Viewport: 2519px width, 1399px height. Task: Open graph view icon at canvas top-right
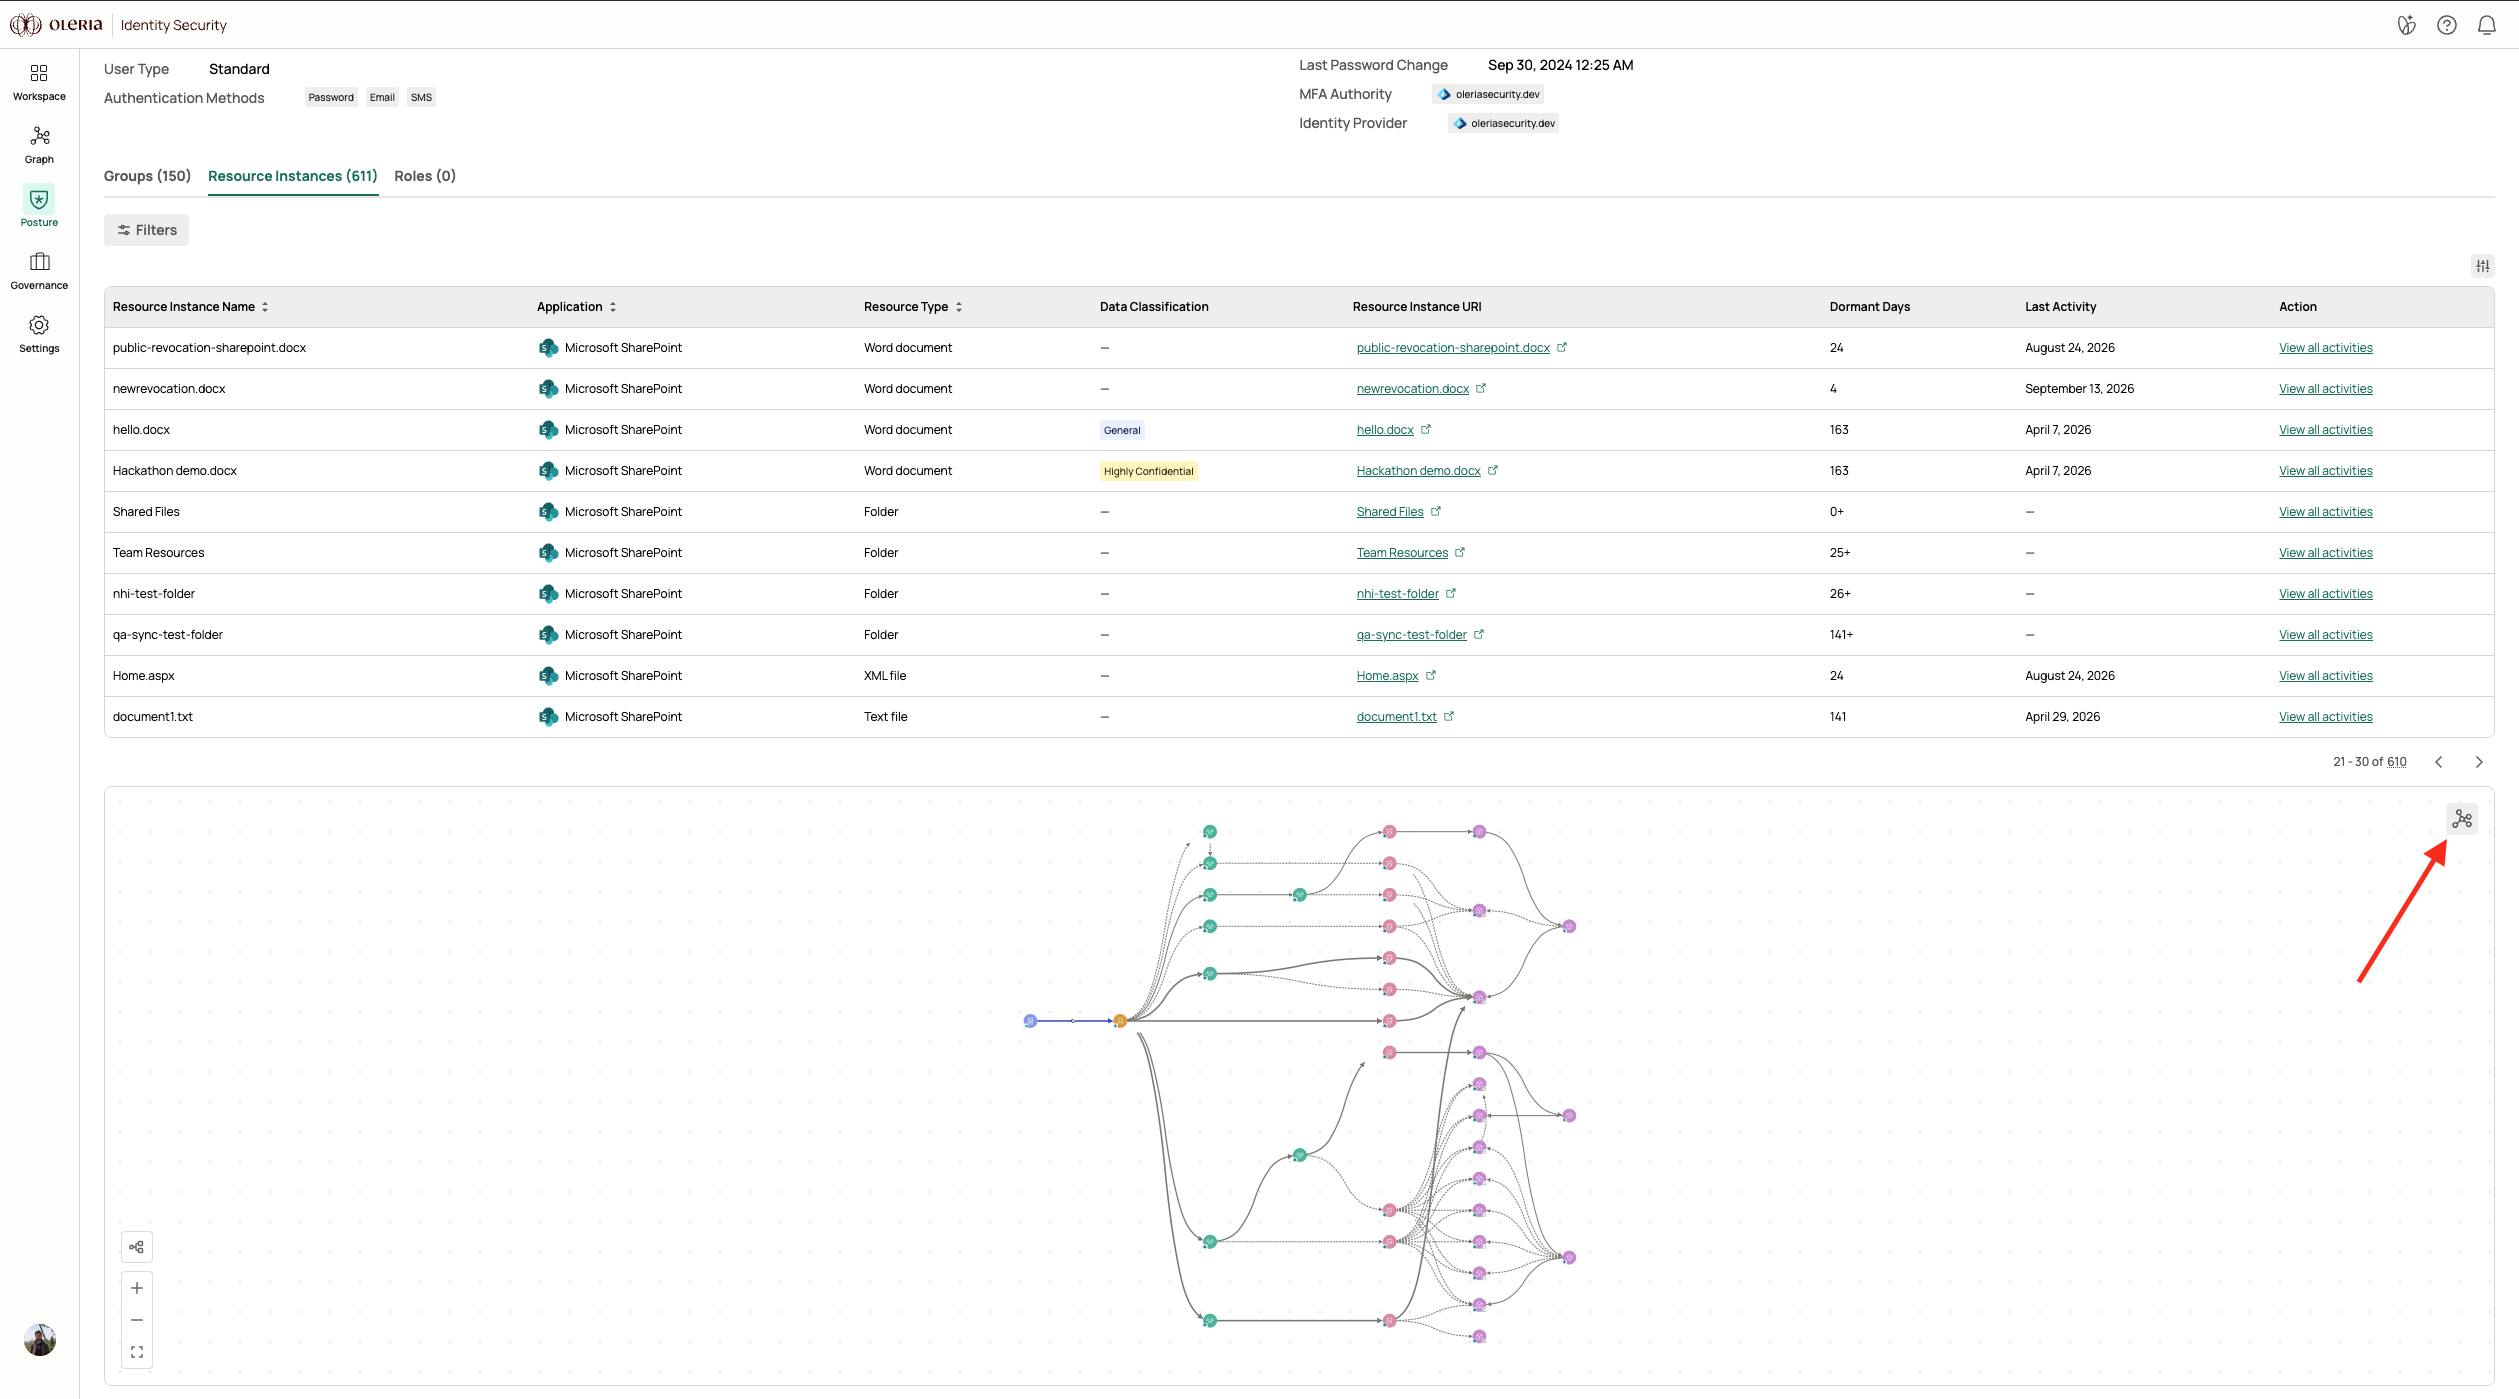tap(2462, 819)
